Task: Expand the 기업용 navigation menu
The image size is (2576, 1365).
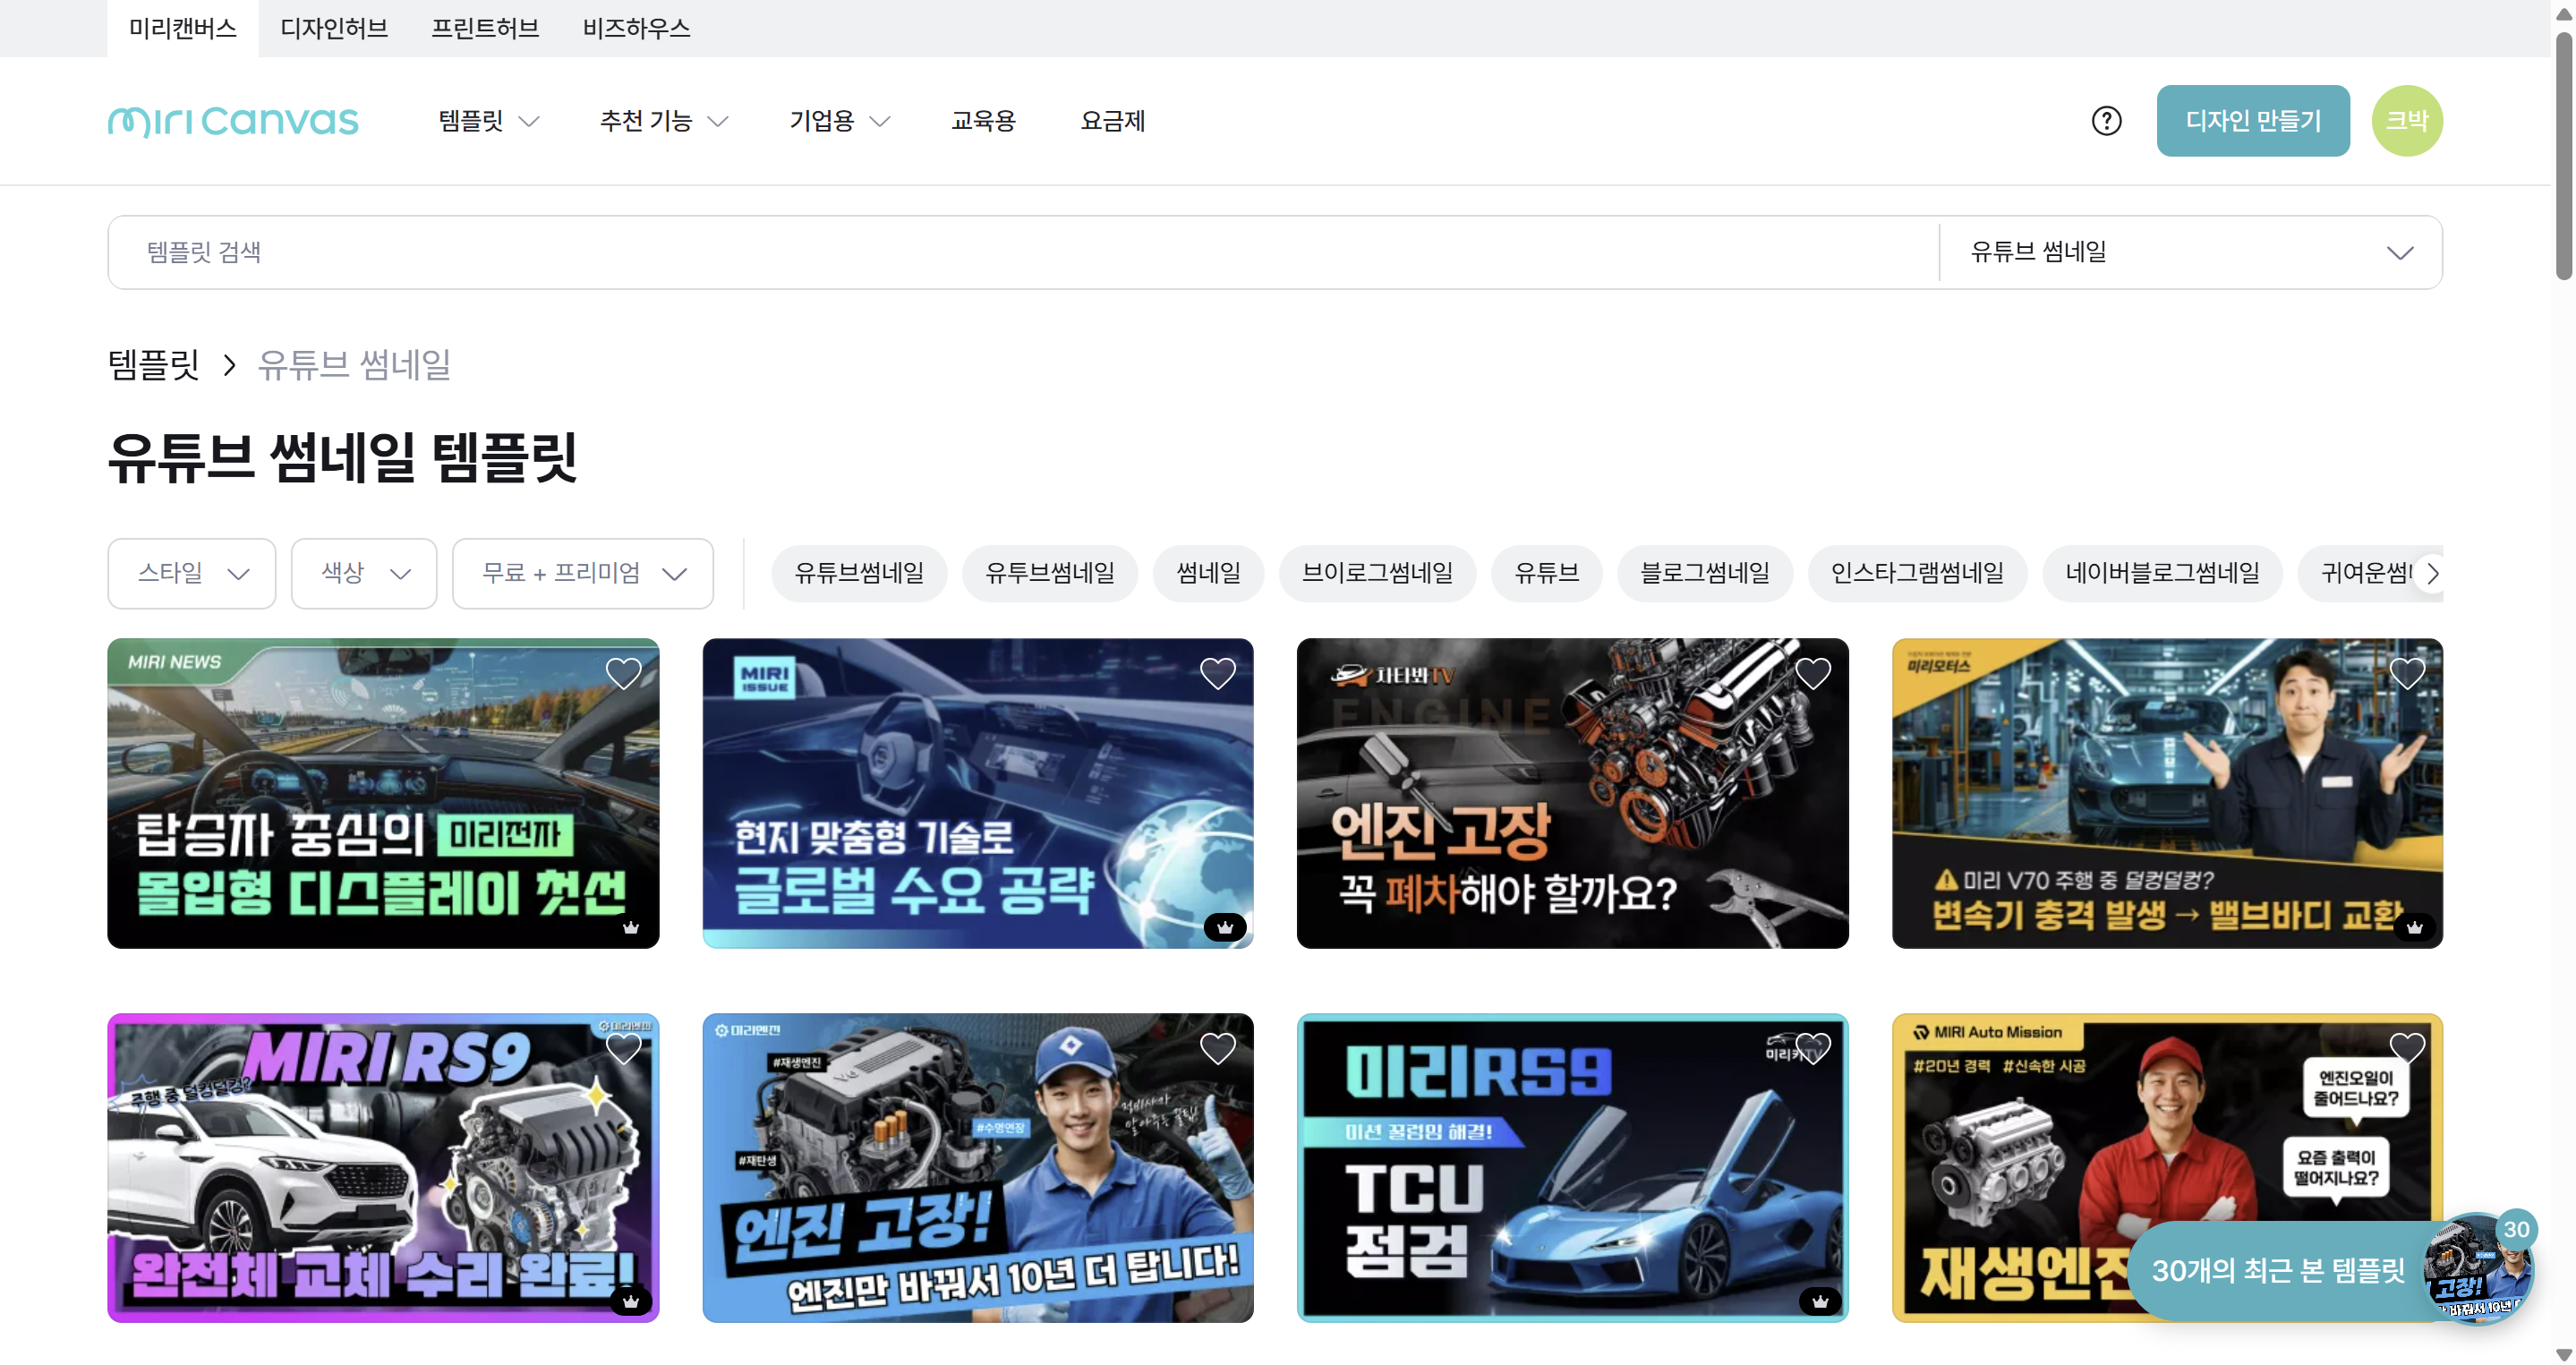Action: 840,121
